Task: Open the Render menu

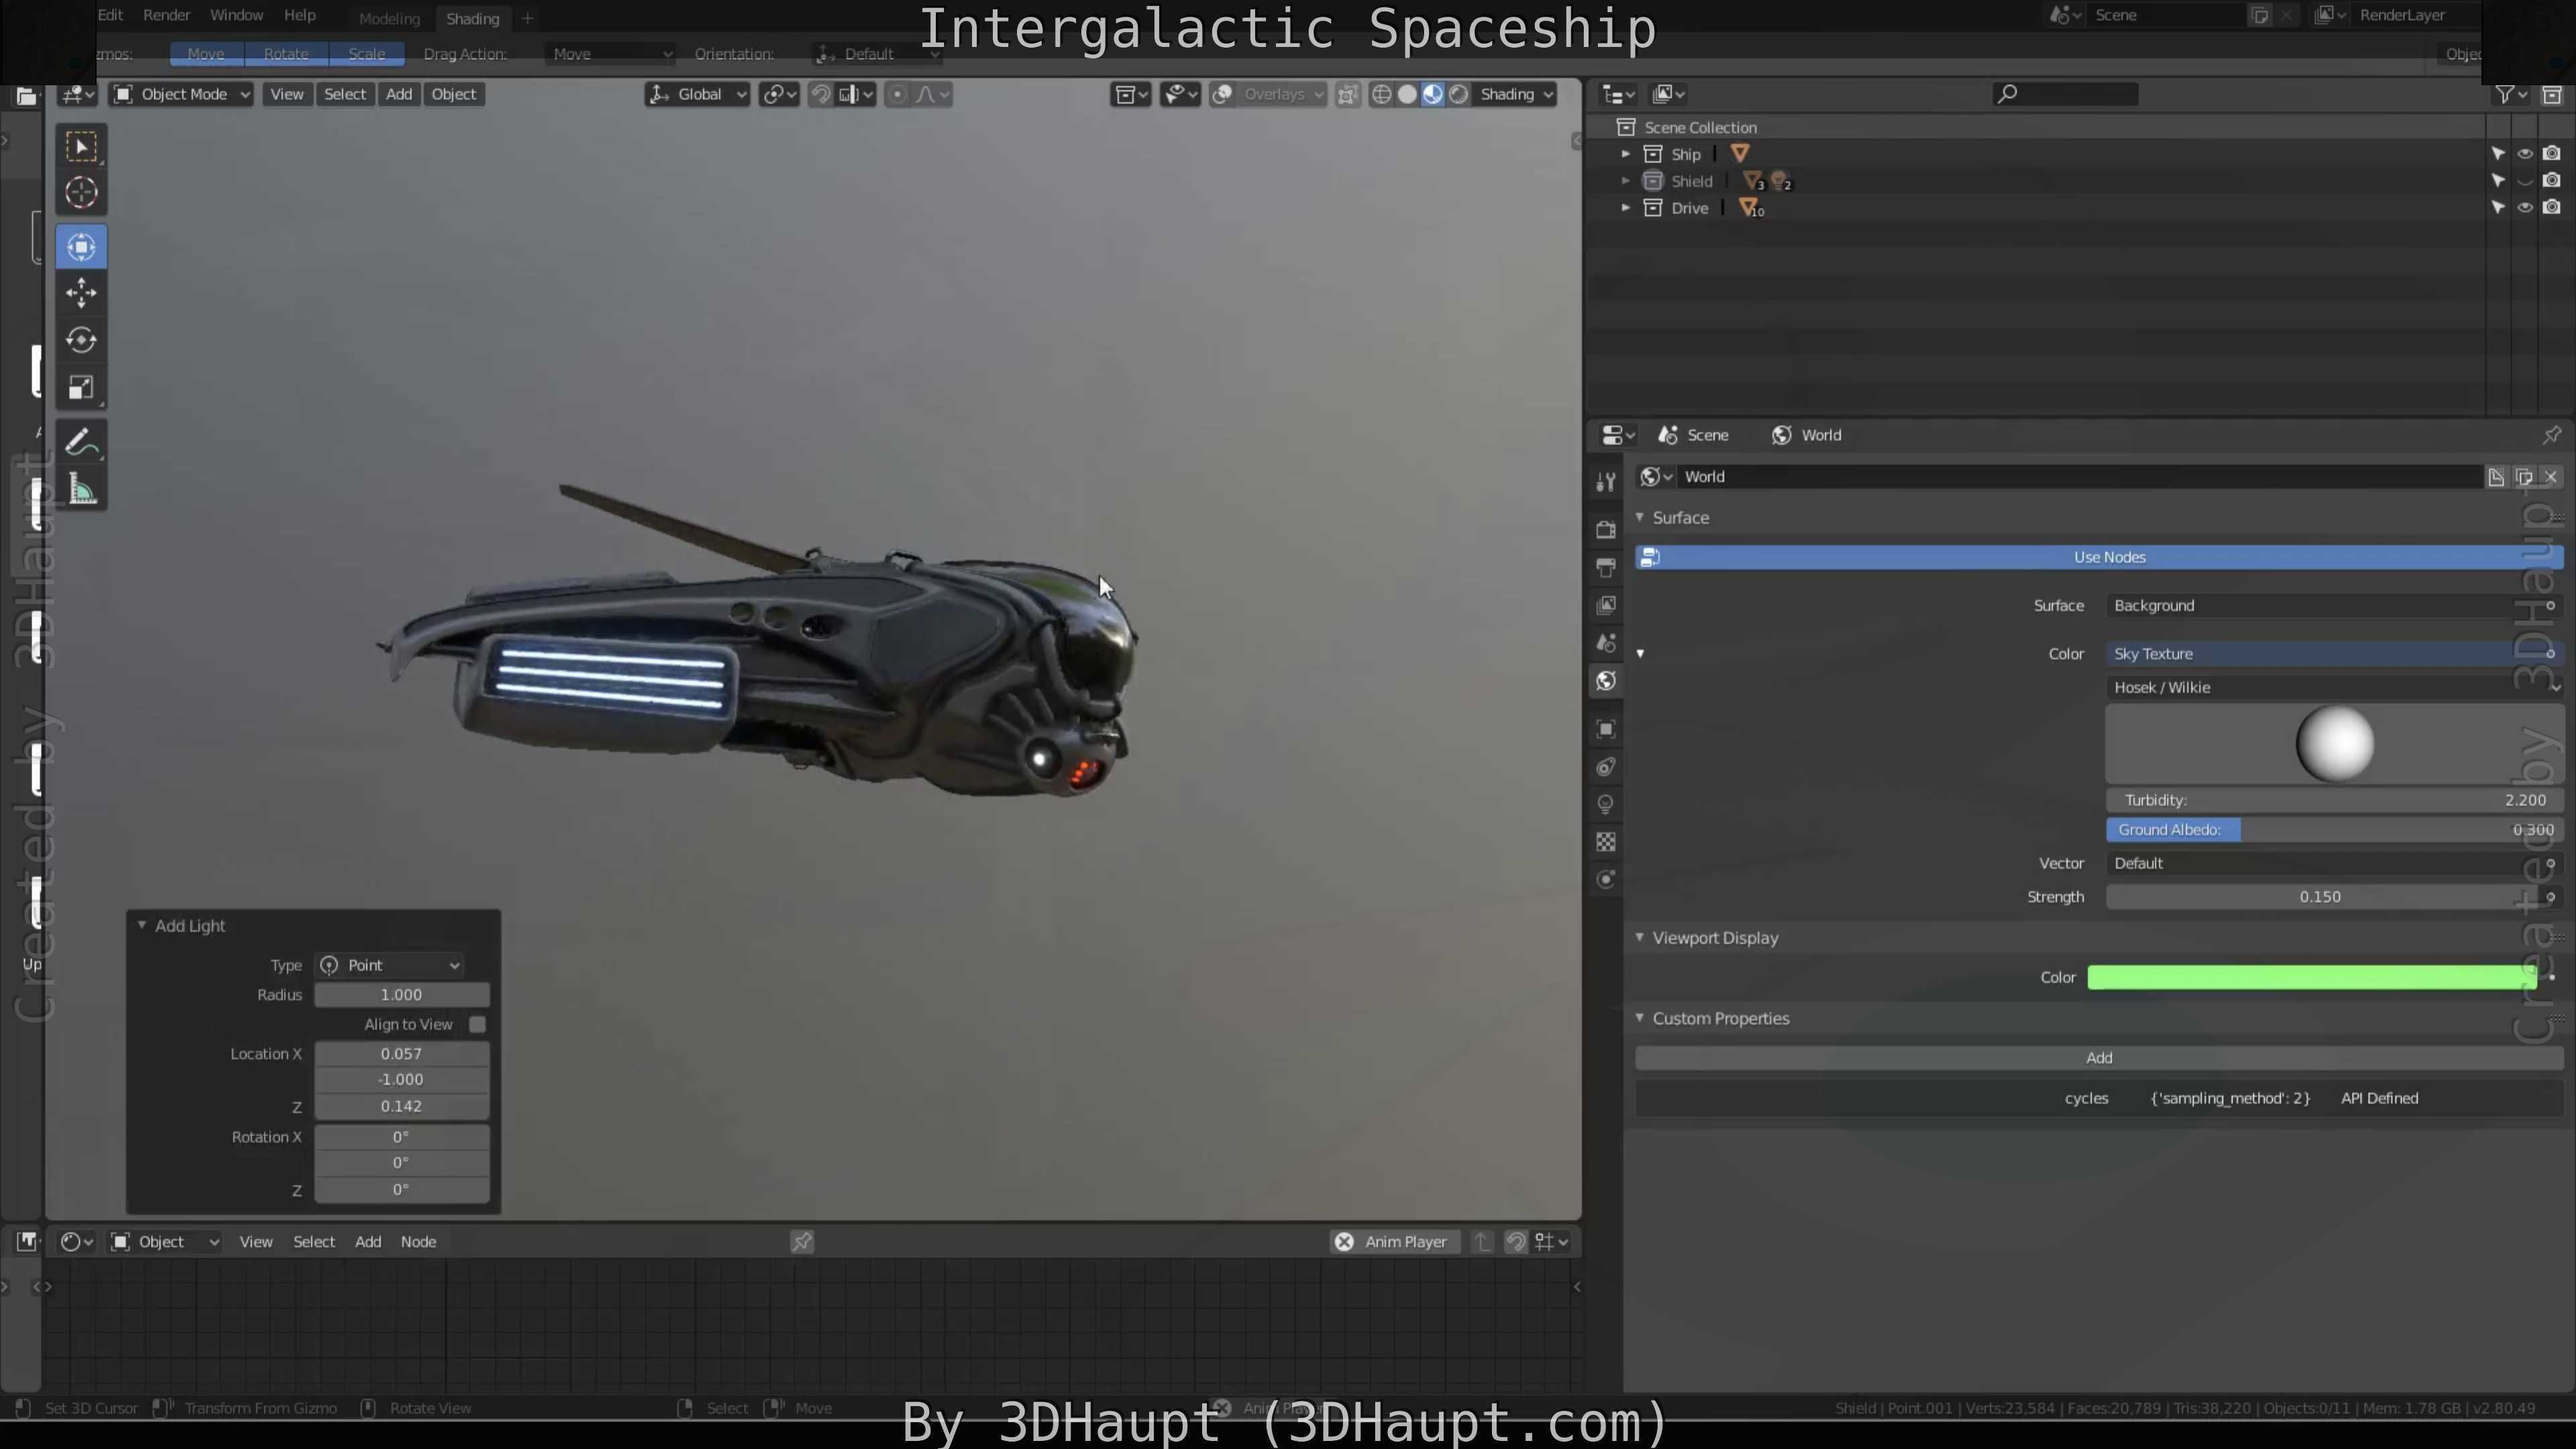Action: 166,15
